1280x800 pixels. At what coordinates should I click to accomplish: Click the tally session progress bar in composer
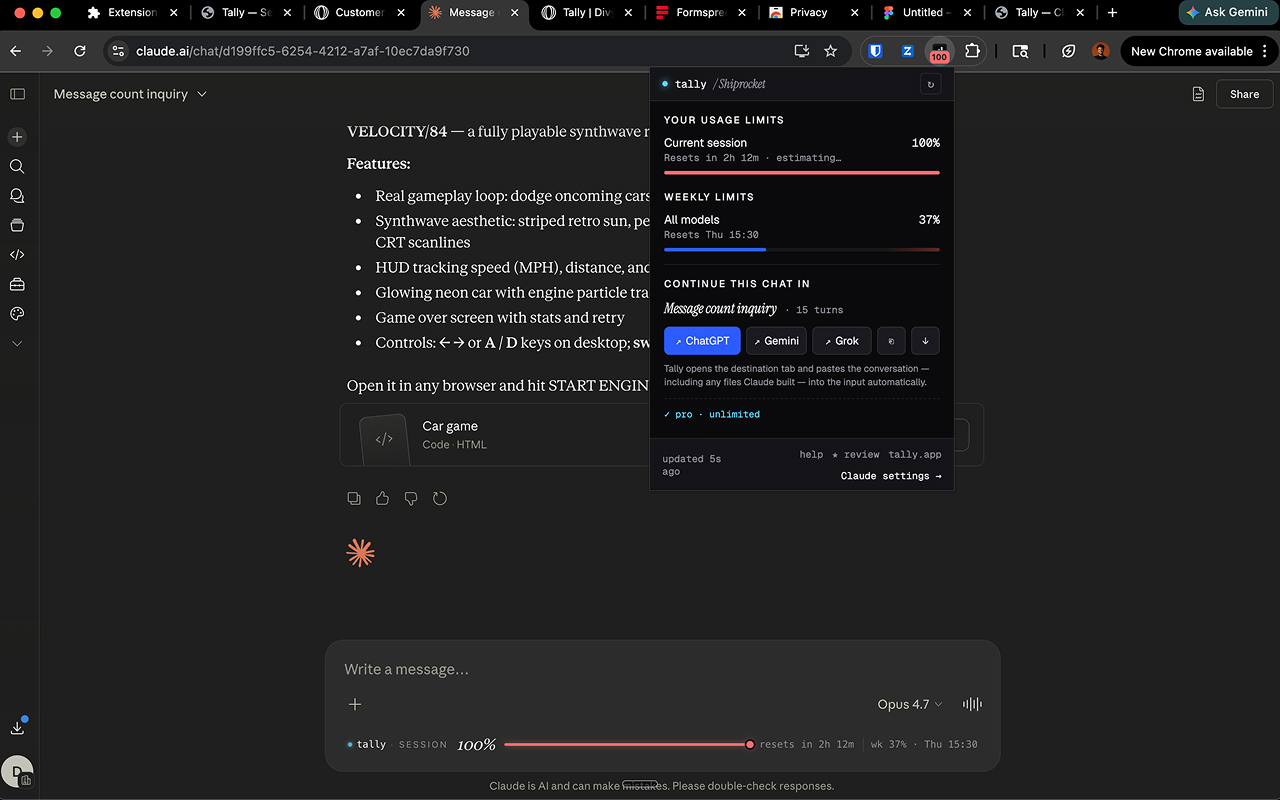[629, 744]
